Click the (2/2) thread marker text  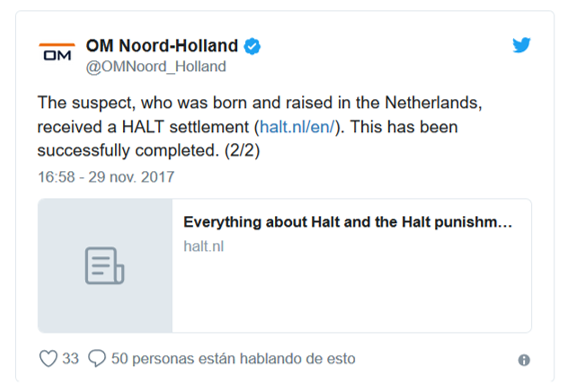(242, 151)
